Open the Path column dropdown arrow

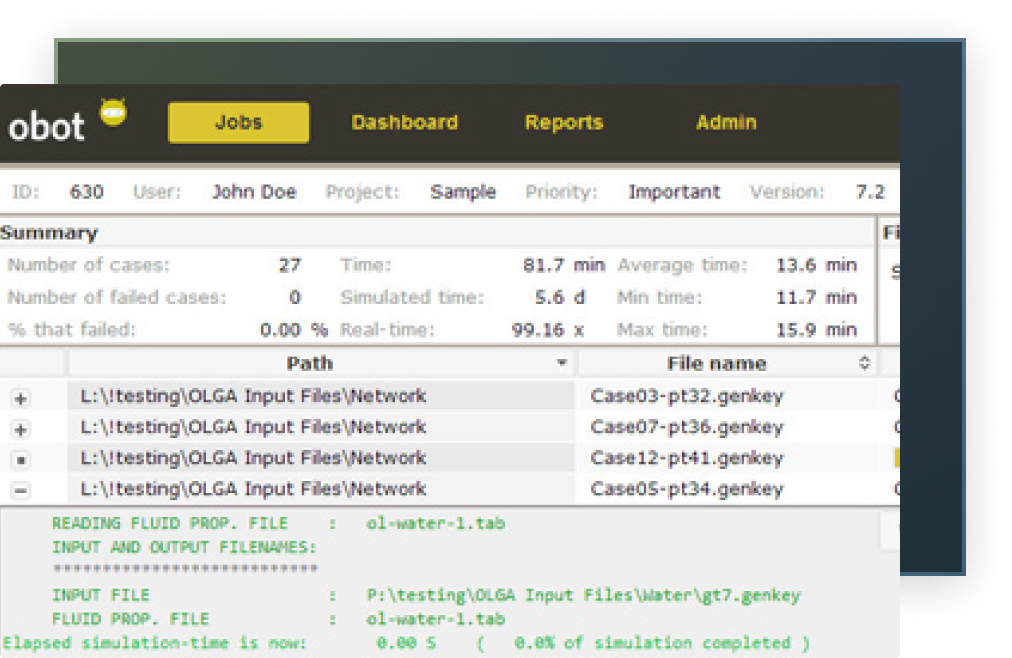pyautogui.click(x=562, y=364)
